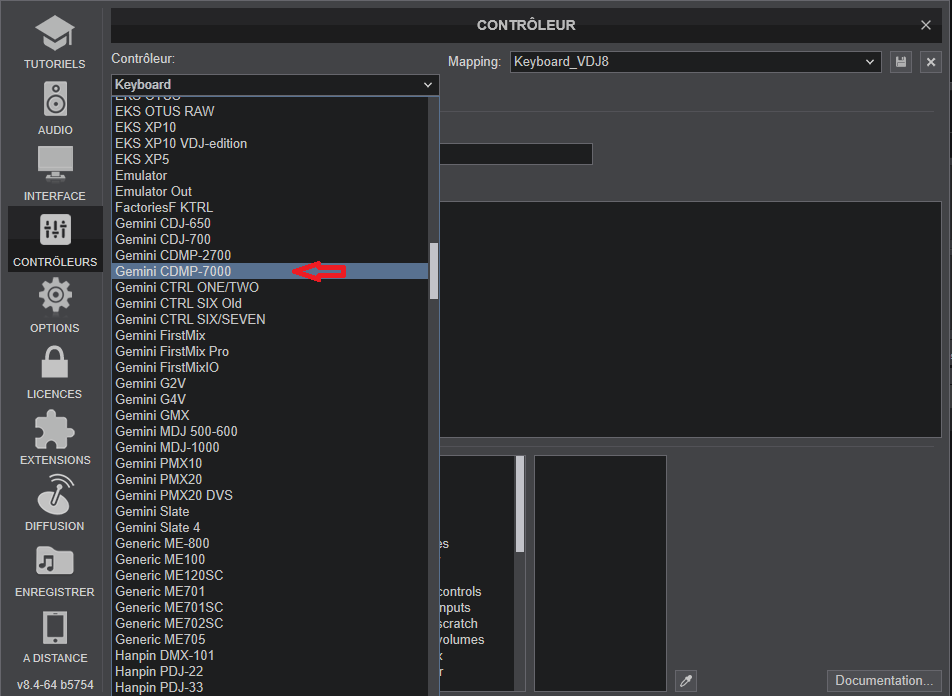Choose Hanpin DMX-101
The width and height of the screenshot is (952, 696).
click(x=270, y=655)
